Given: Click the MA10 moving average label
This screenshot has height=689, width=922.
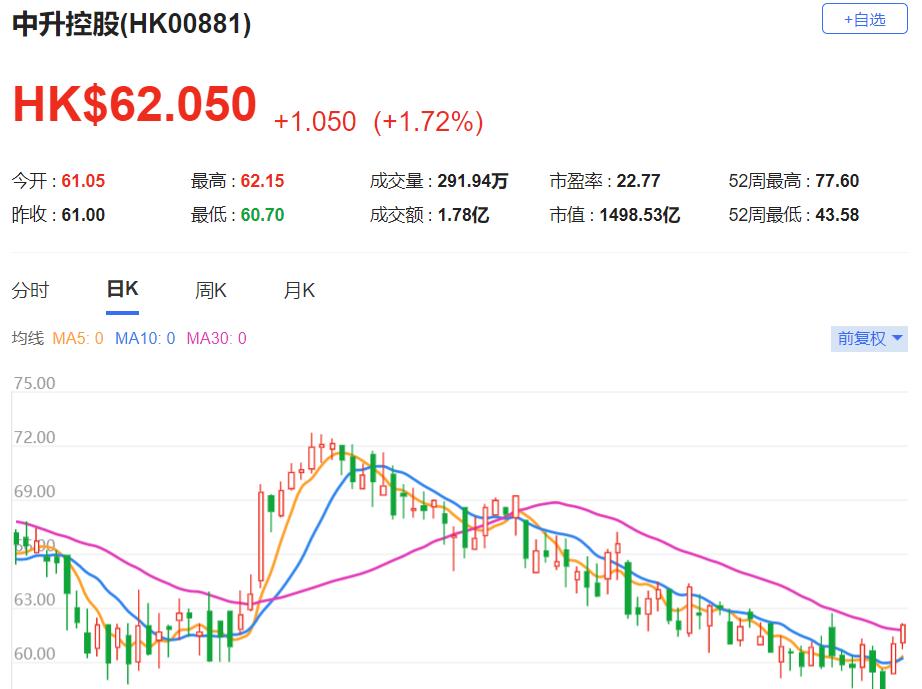Looking at the screenshot, I should (145, 338).
